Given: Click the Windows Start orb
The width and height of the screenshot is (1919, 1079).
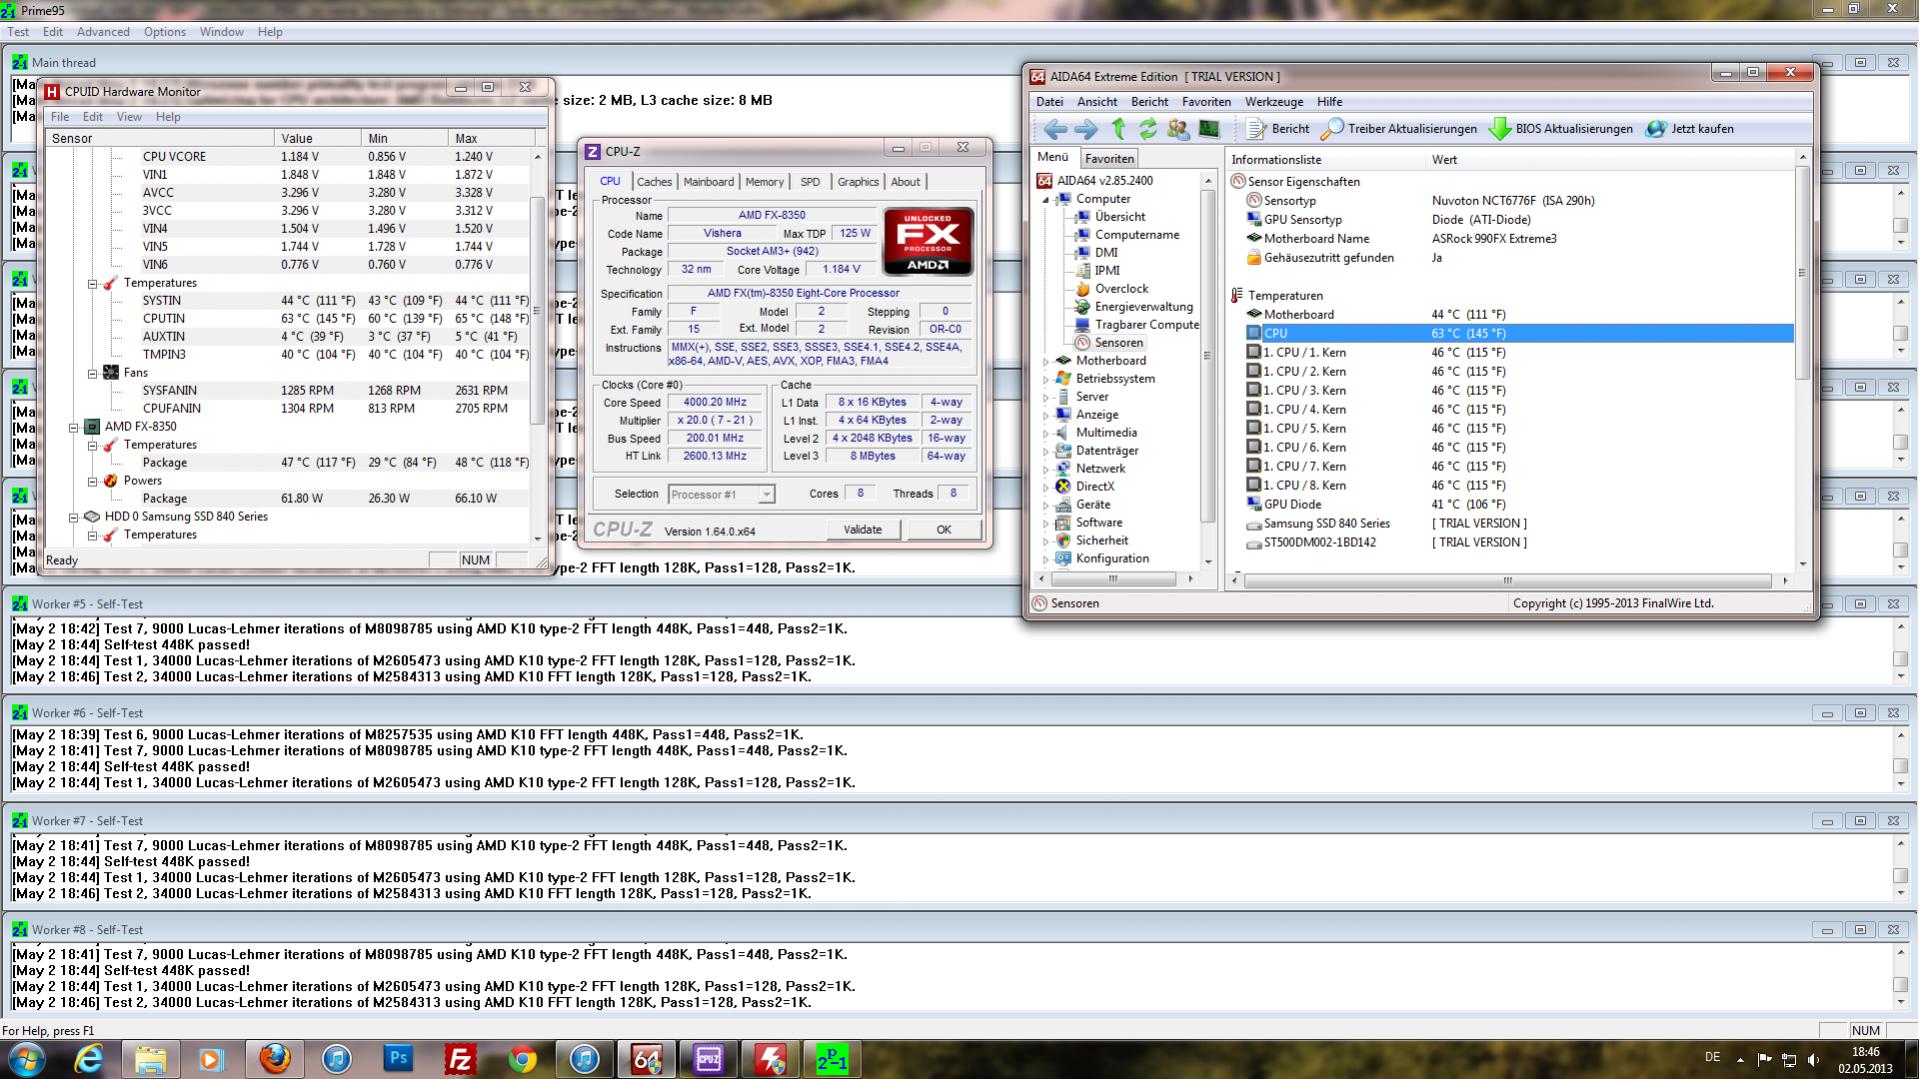Looking at the screenshot, I should coord(26,1059).
